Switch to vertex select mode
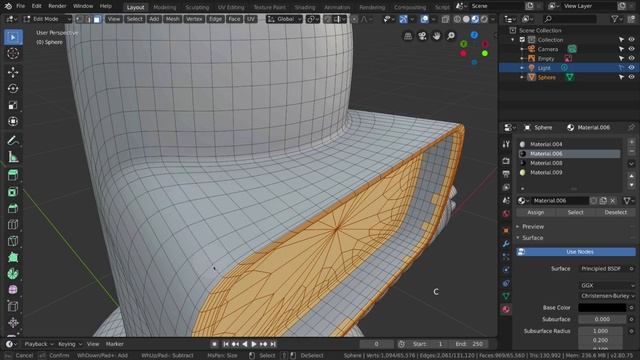Image resolution: width=640 pixels, height=360 pixels. pos(79,19)
